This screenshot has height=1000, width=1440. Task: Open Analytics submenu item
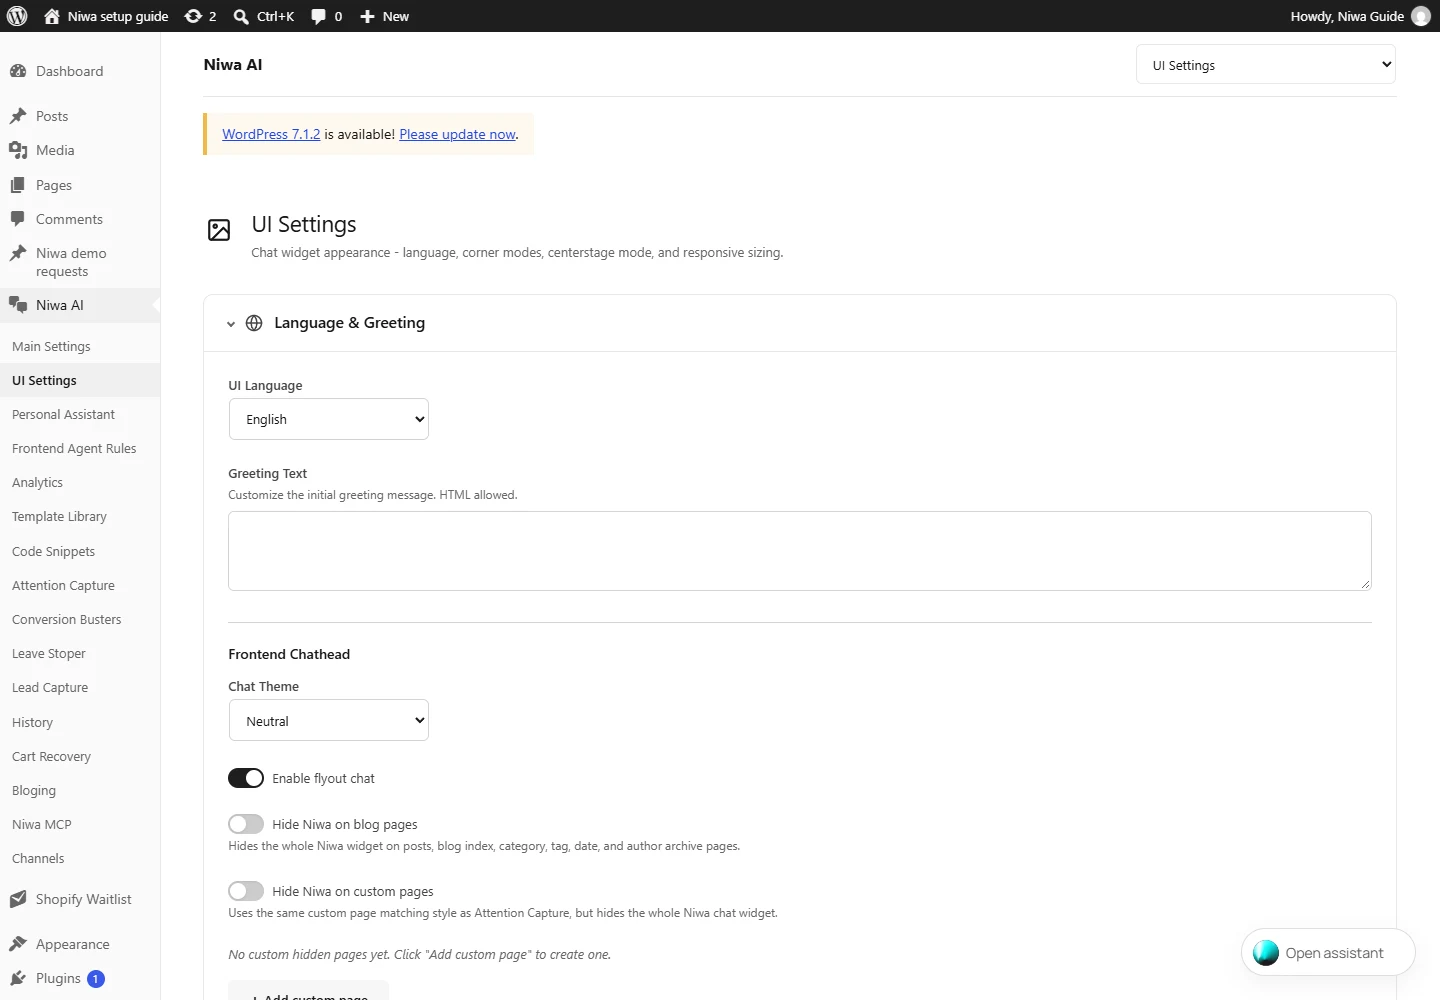click(37, 482)
